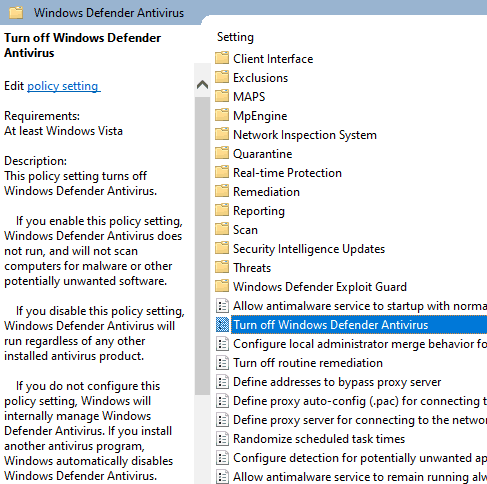Select the Quarantine folder name
487x484 pixels.
click(262, 154)
